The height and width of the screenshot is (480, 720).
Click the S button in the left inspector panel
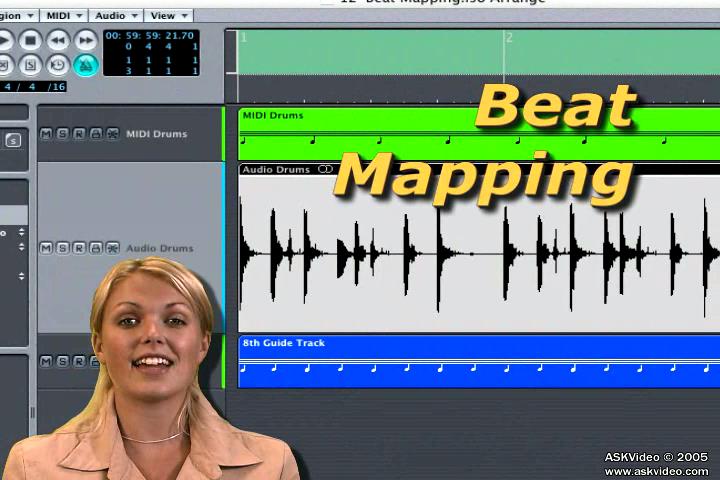(x=13, y=140)
